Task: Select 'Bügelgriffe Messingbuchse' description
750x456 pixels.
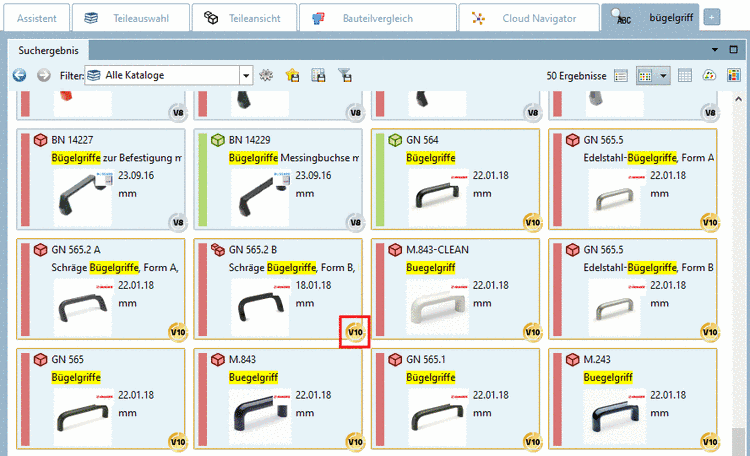Action: 294,158
